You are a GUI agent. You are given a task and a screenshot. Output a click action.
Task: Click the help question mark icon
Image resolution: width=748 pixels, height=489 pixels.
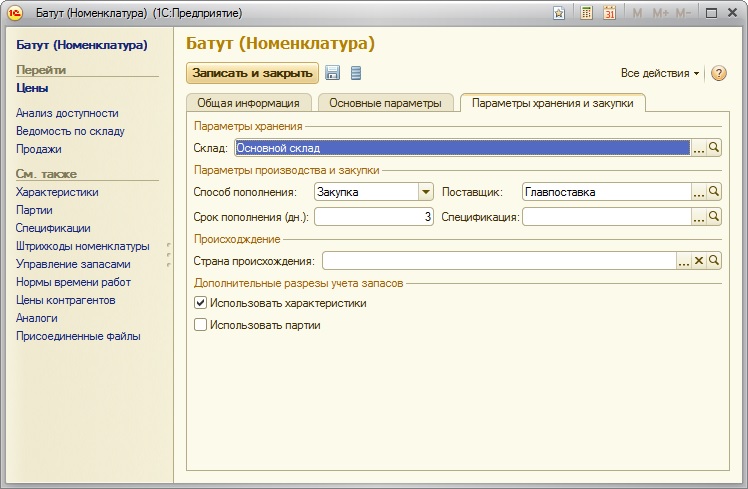tap(718, 74)
